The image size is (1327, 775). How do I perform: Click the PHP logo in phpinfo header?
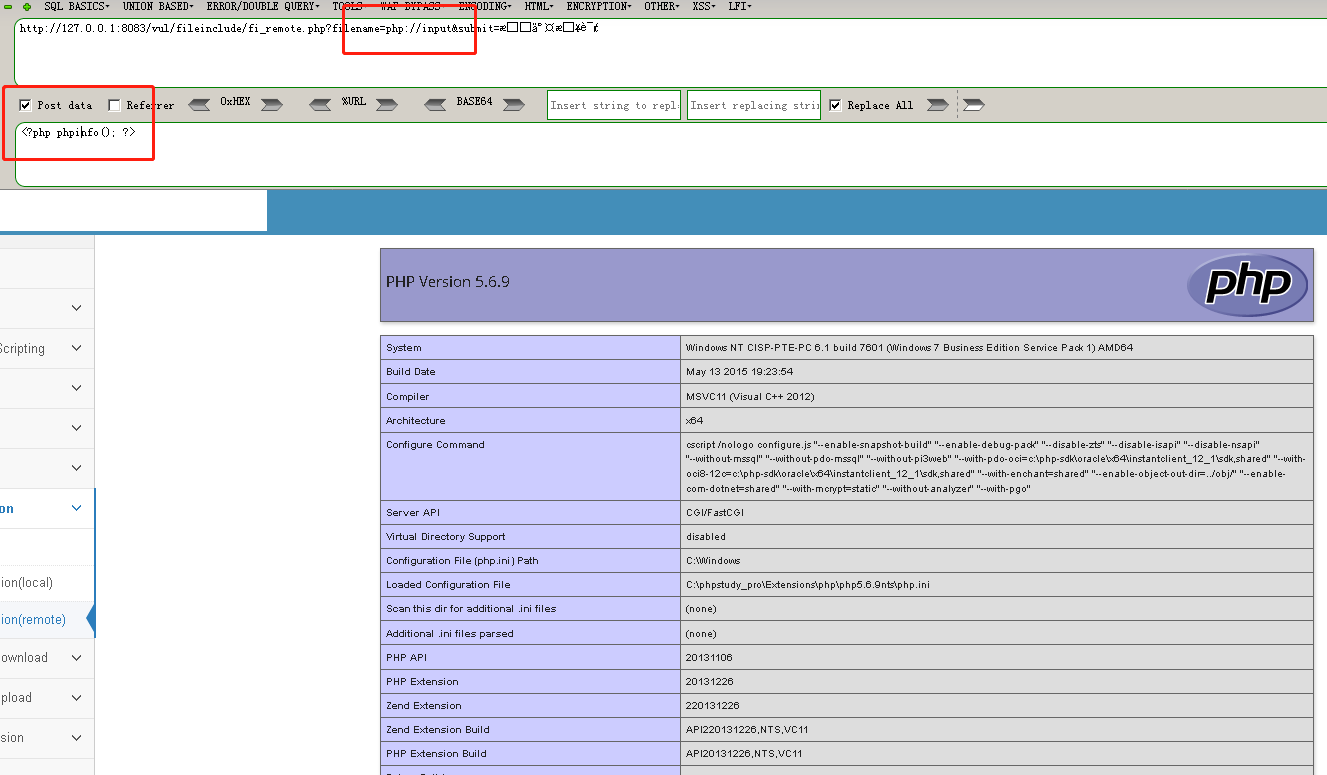(x=1247, y=285)
